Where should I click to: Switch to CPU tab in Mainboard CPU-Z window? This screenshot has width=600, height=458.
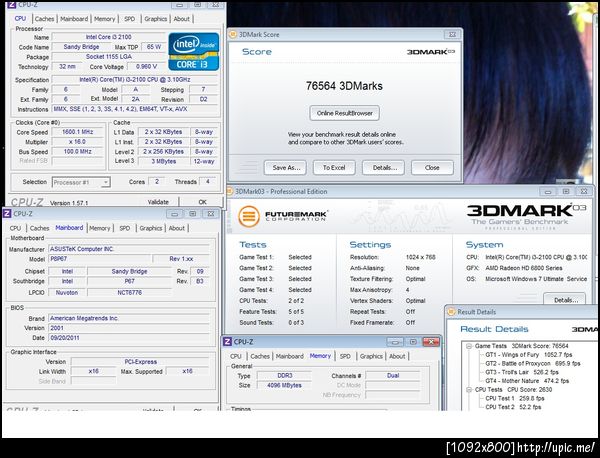[15, 228]
